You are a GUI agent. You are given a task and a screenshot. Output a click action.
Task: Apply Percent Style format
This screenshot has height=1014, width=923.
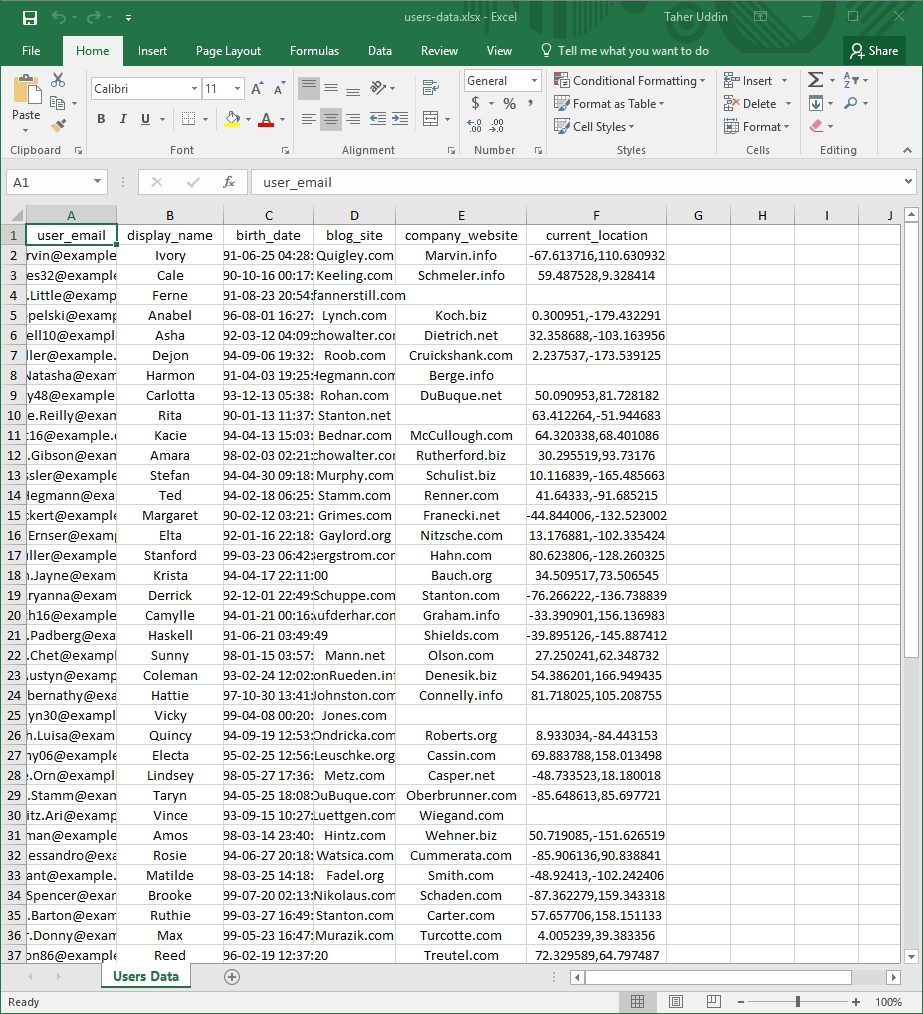pyautogui.click(x=510, y=103)
